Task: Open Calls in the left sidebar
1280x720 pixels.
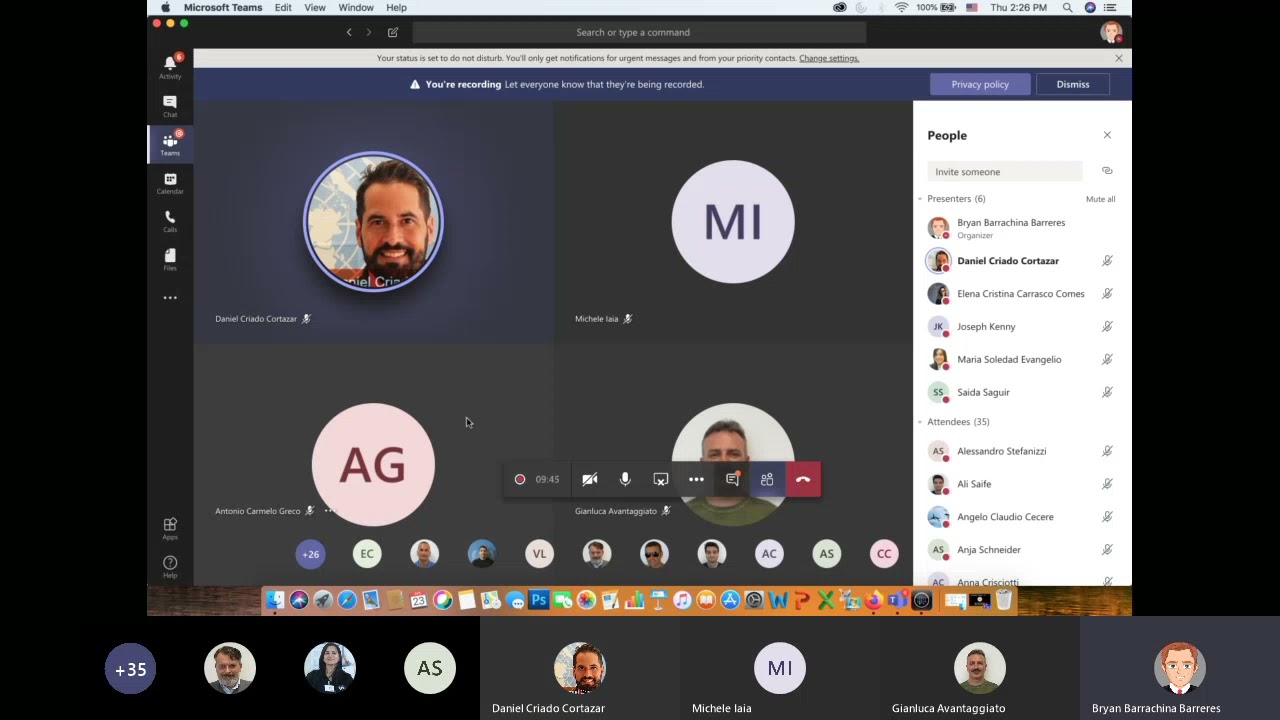Action: pos(170,221)
